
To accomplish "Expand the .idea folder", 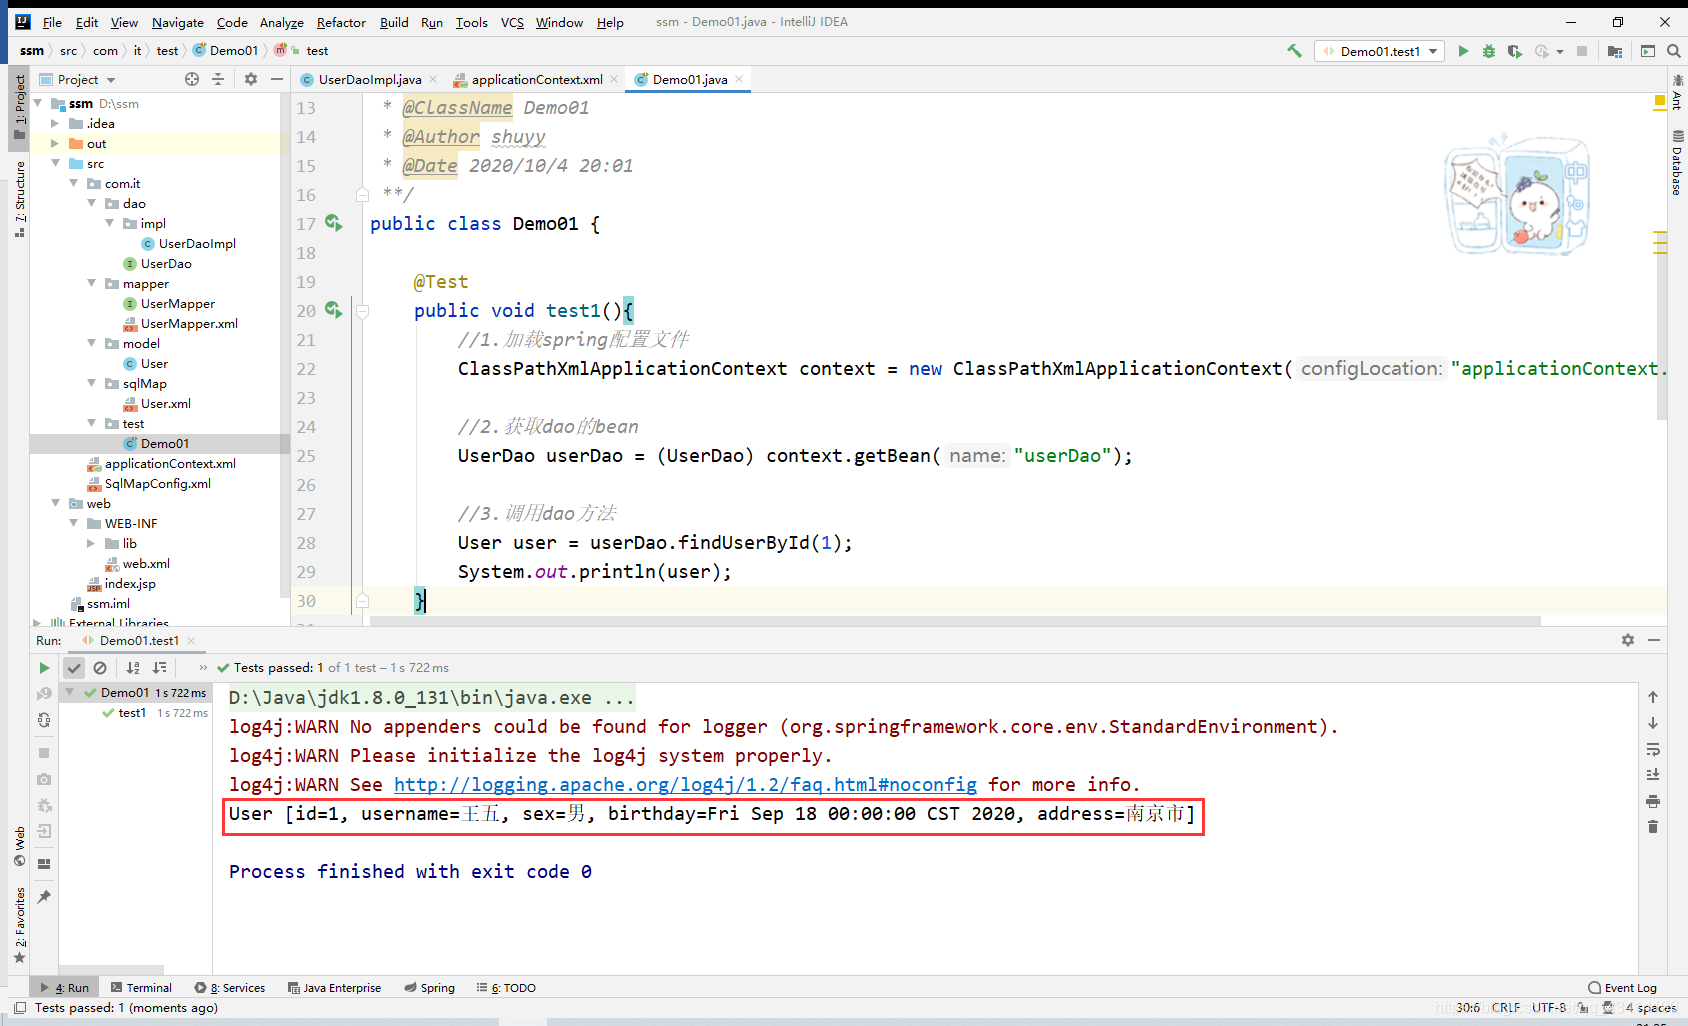I will (x=55, y=123).
